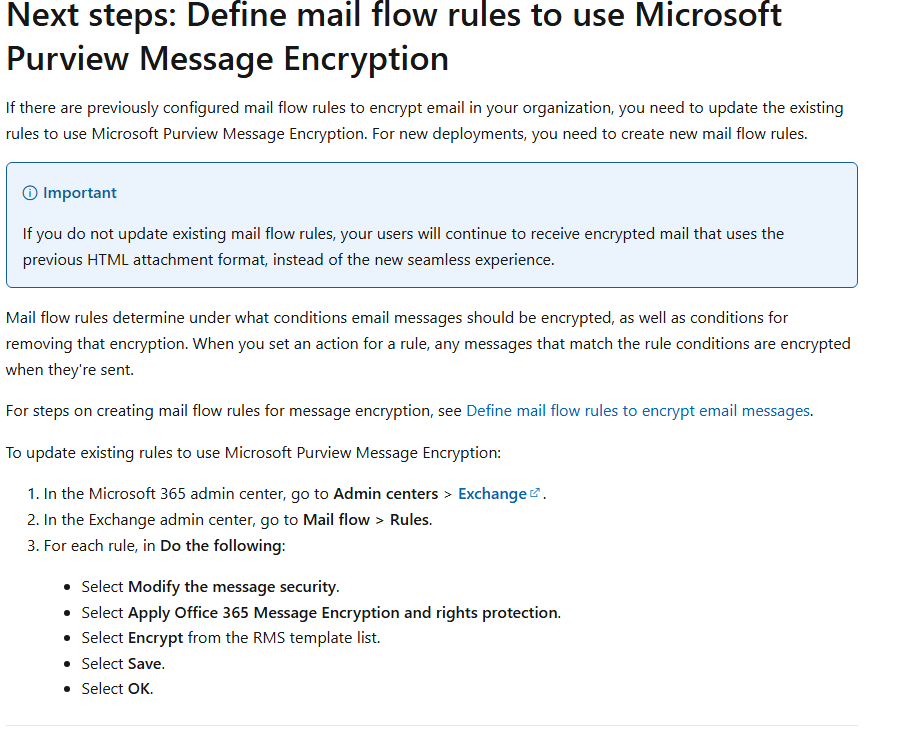Click Modify the message security bullet
This screenshot has width=901, height=730.
pos(210,587)
